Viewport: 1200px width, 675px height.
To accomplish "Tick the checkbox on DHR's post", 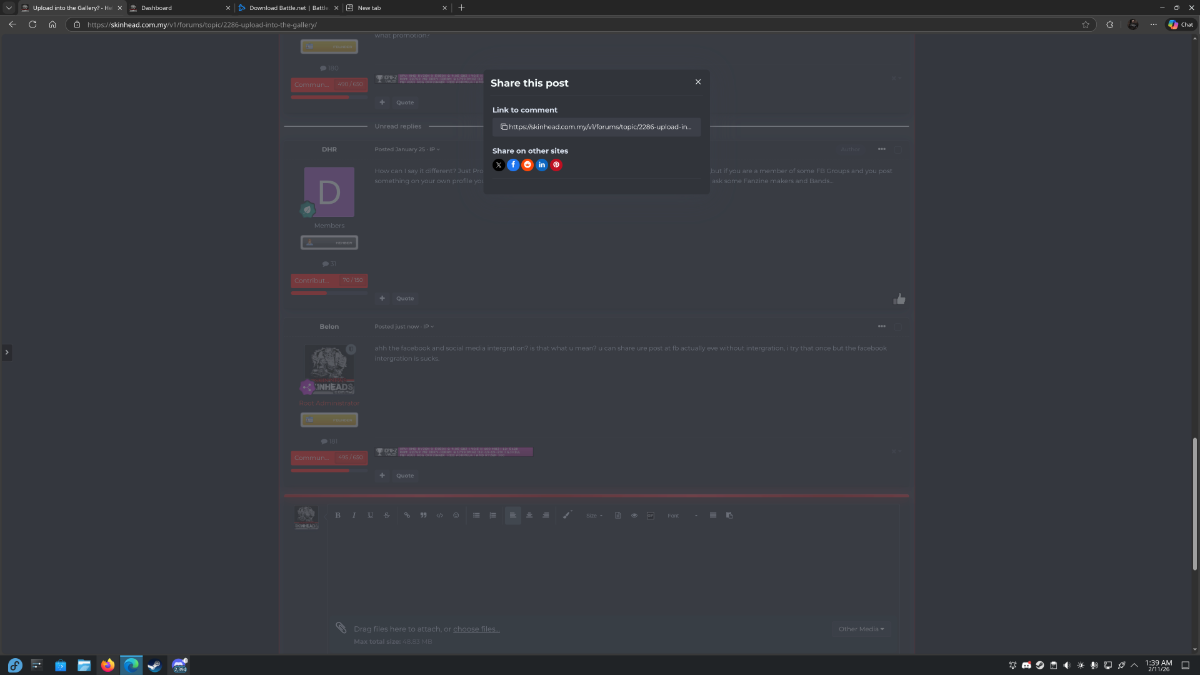I will (899, 149).
